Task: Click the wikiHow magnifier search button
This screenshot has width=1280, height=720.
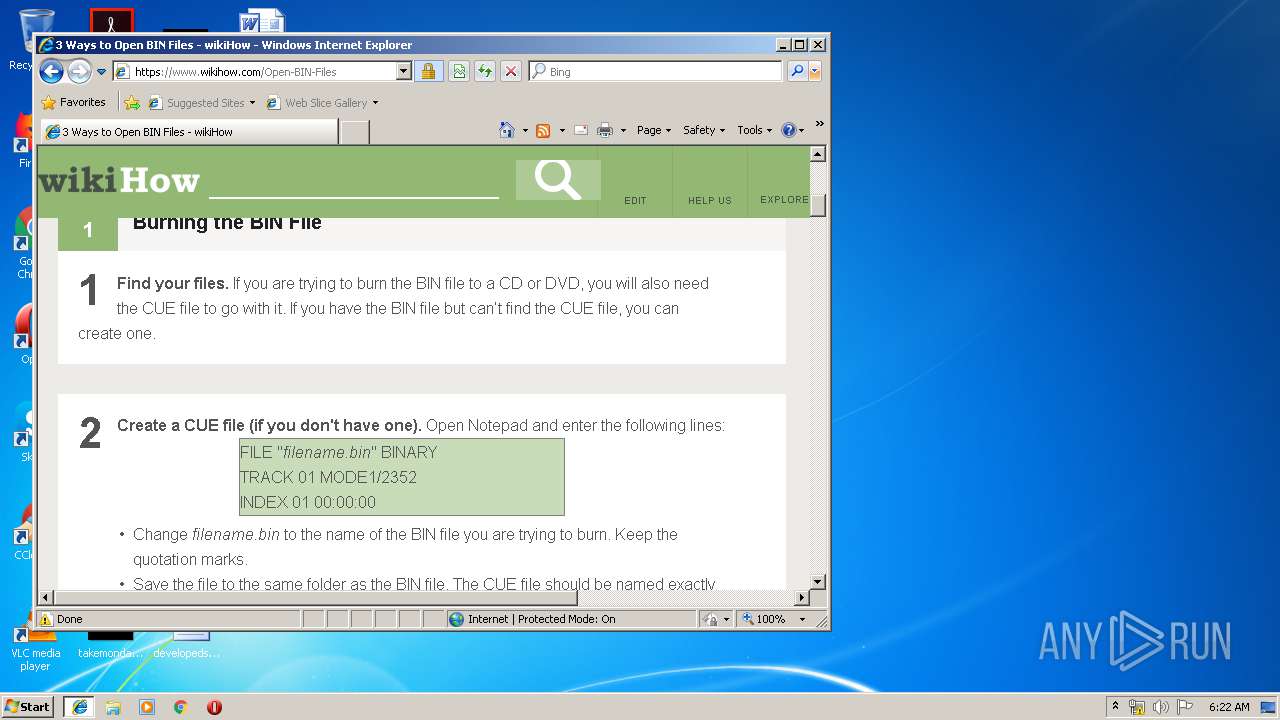Action: click(x=558, y=180)
